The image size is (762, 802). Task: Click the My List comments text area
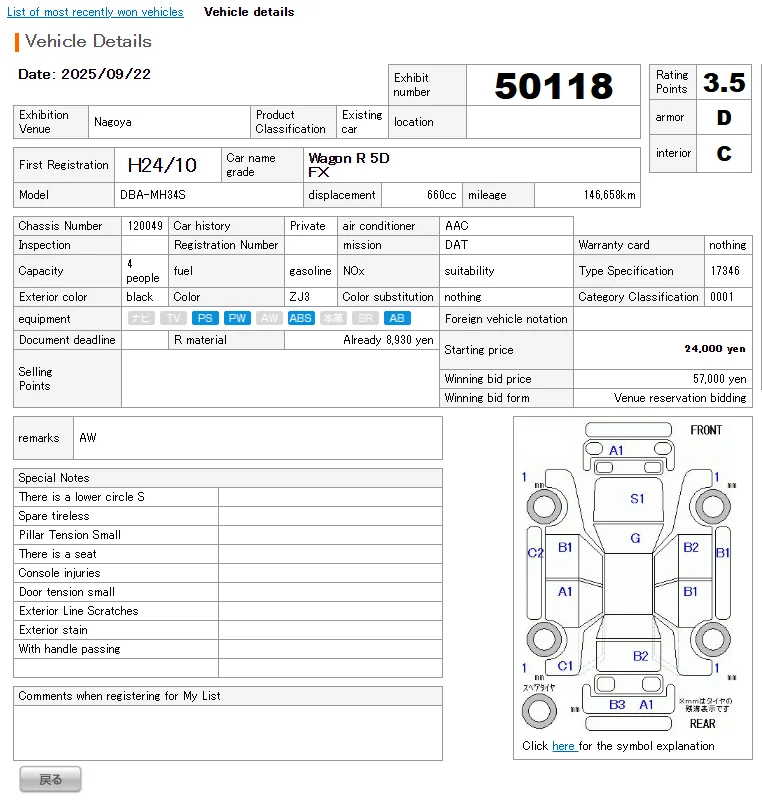tap(227, 732)
